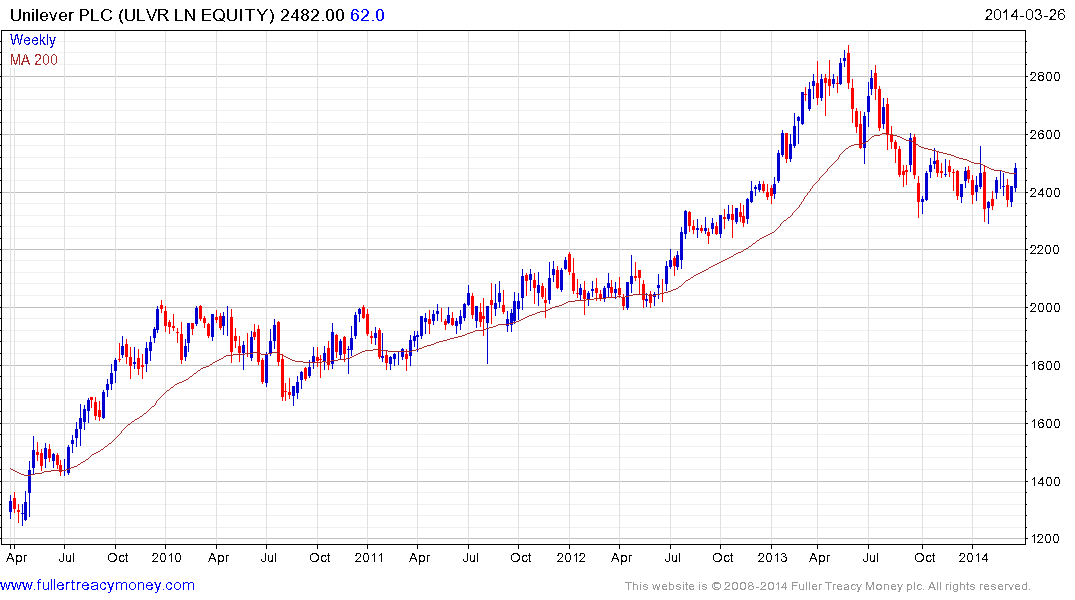
Task: Click the 2800 price axis label
Action: click(1046, 77)
